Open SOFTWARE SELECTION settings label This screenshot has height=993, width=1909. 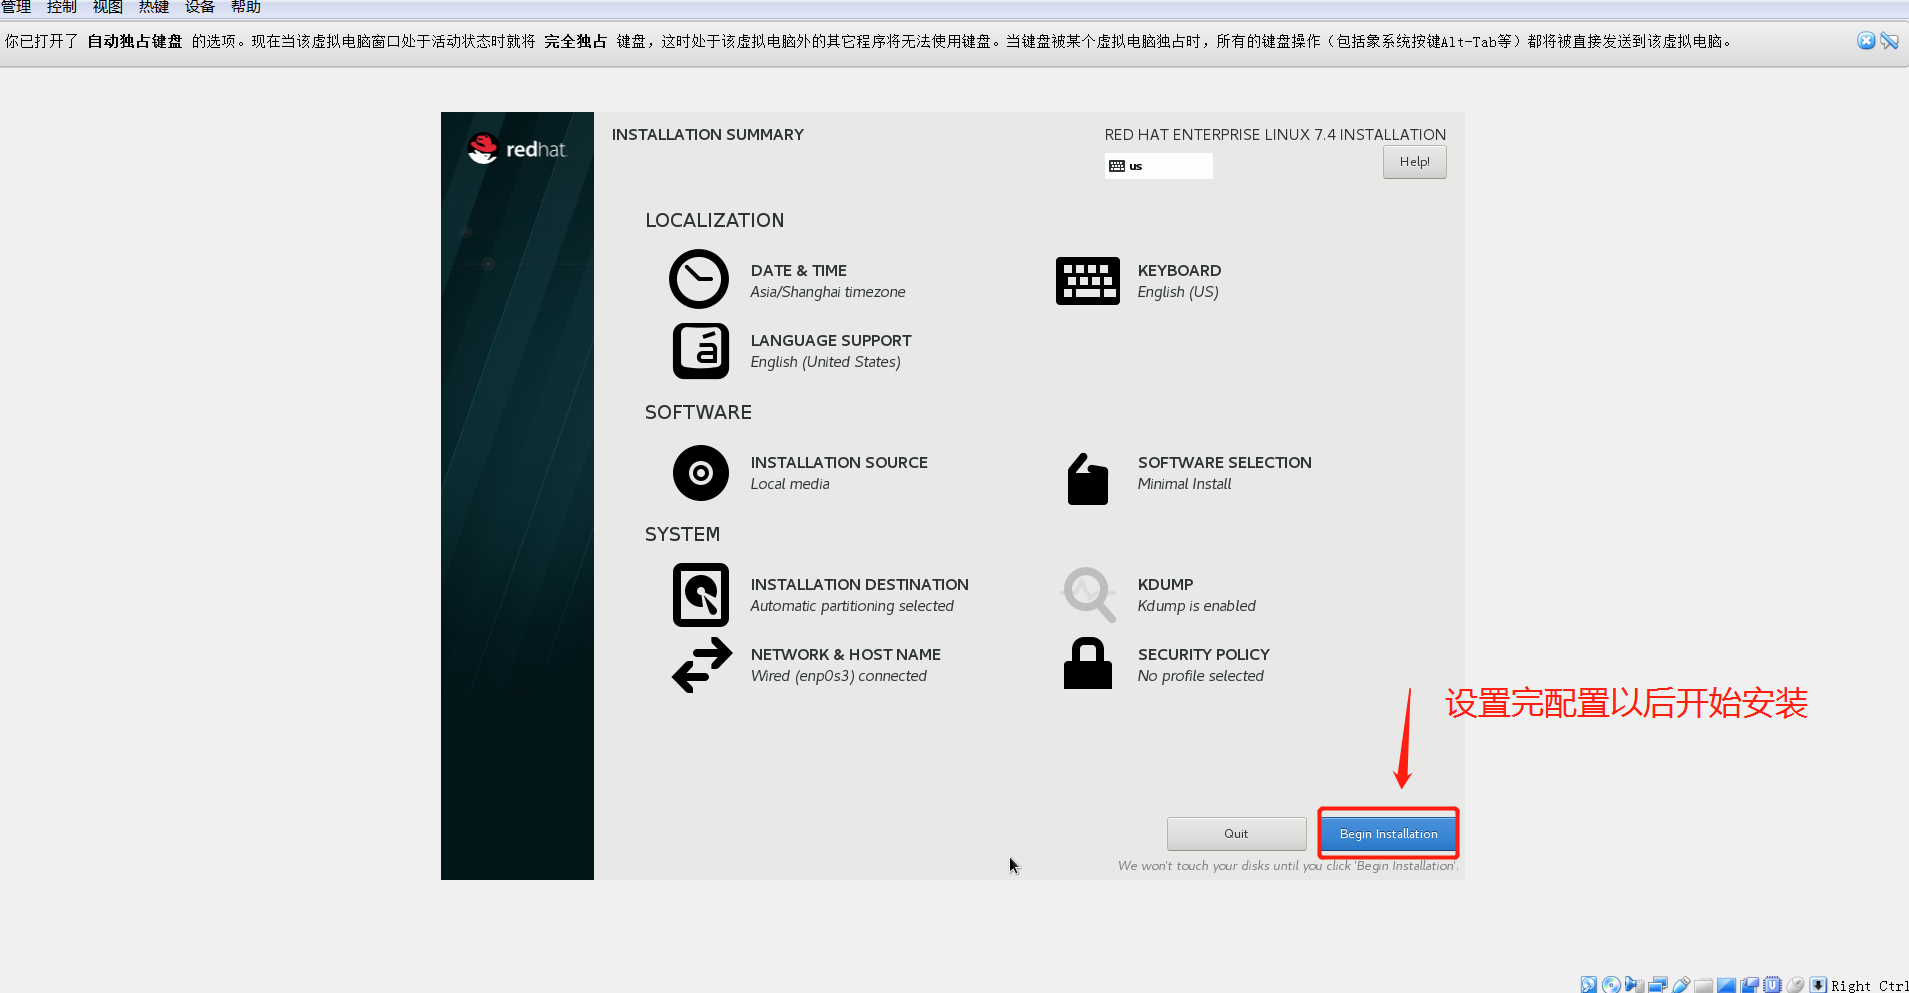1224,463
